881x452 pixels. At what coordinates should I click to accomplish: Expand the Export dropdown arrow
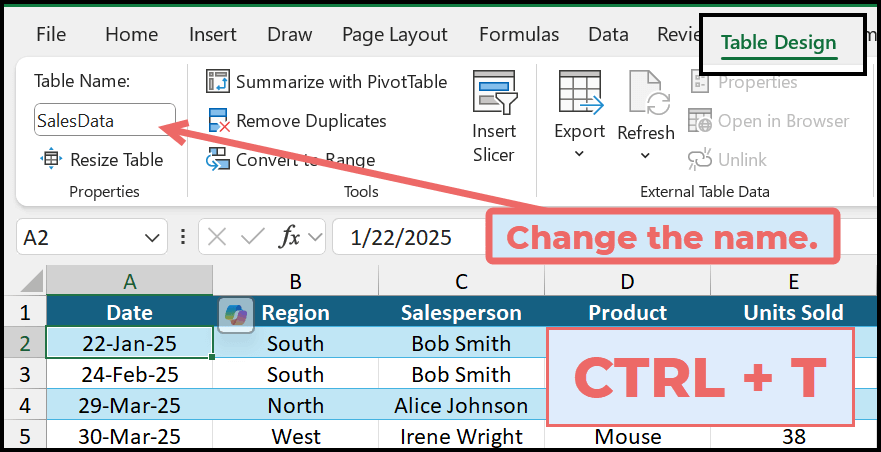(580, 154)
